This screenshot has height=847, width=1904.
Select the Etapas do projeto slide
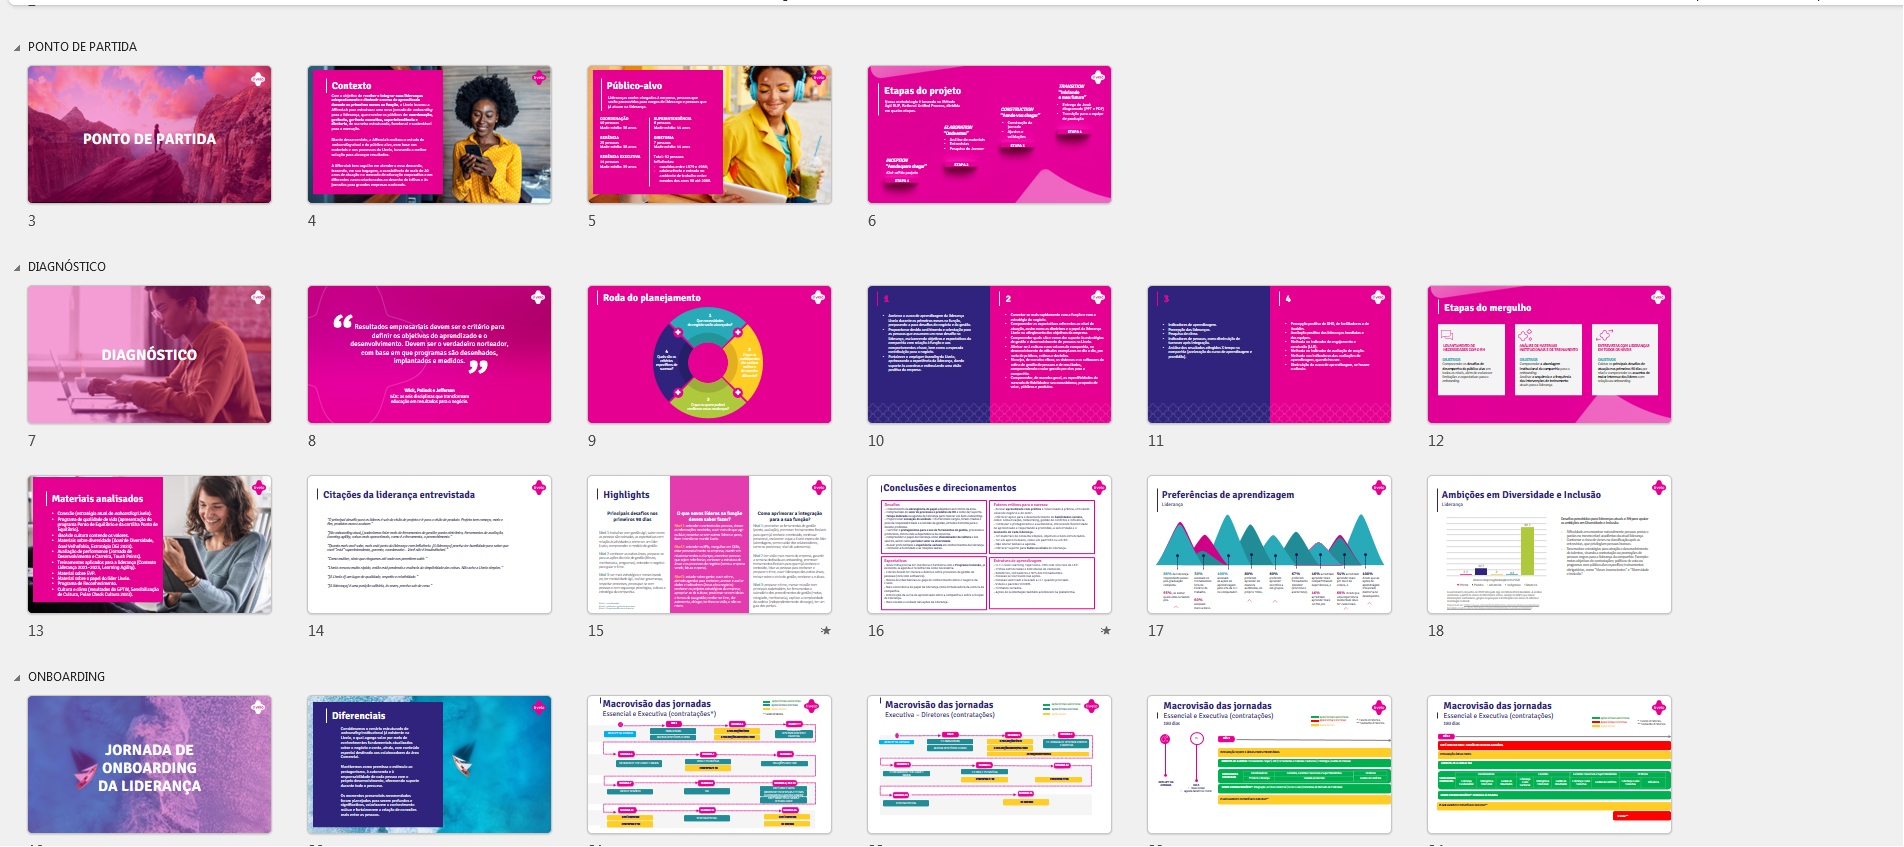(989, 135)
